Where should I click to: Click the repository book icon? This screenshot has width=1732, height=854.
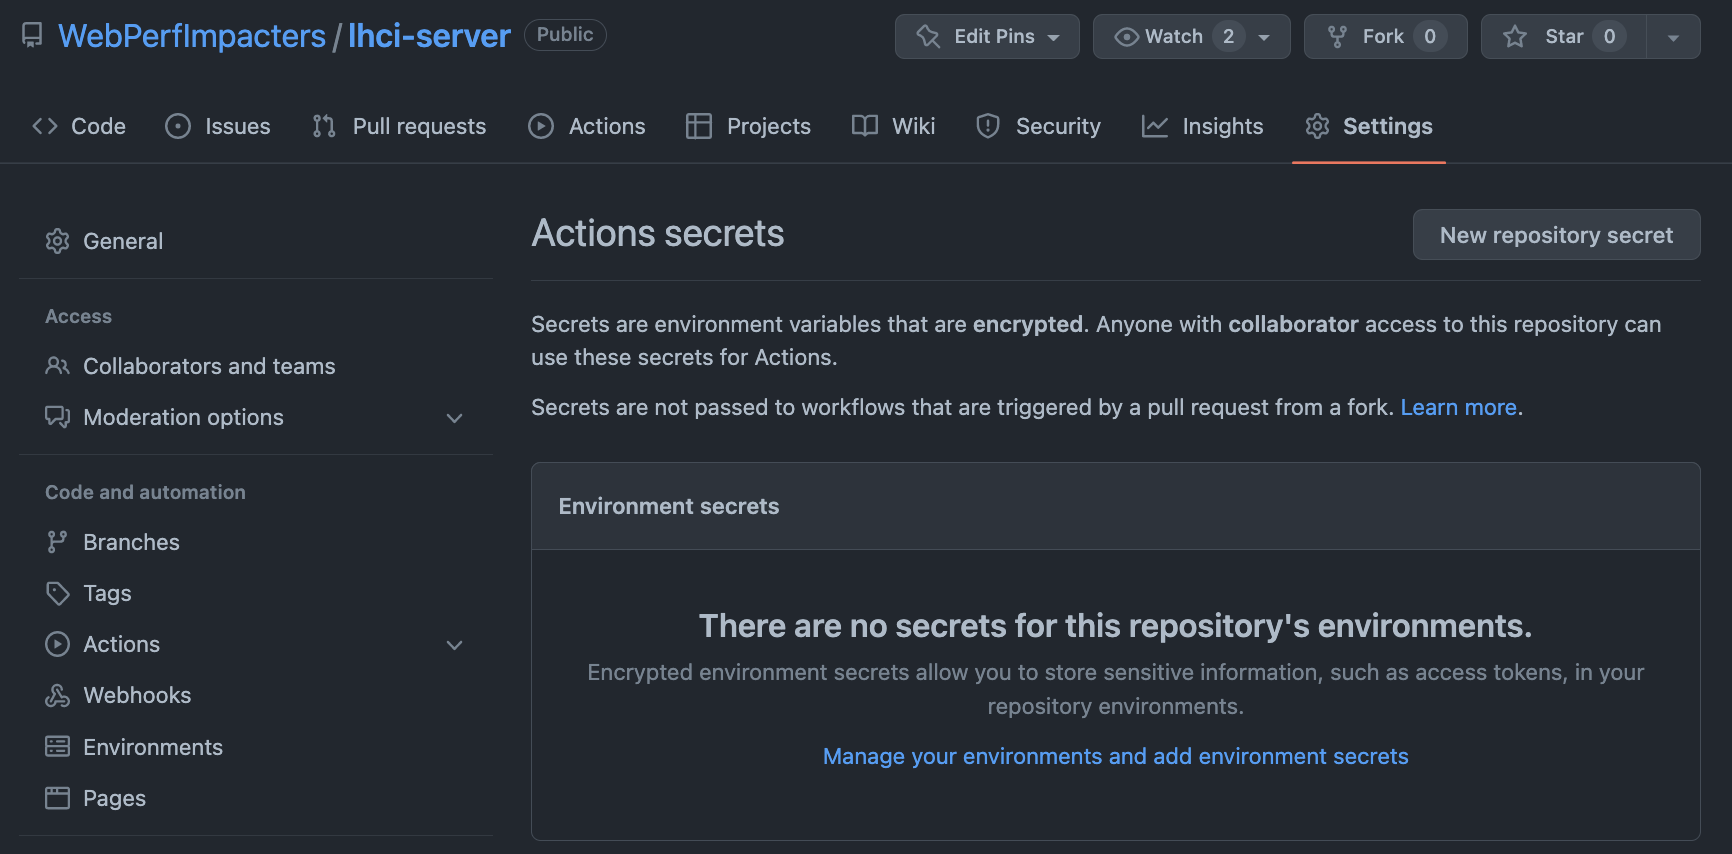click(x=32, y=36)
